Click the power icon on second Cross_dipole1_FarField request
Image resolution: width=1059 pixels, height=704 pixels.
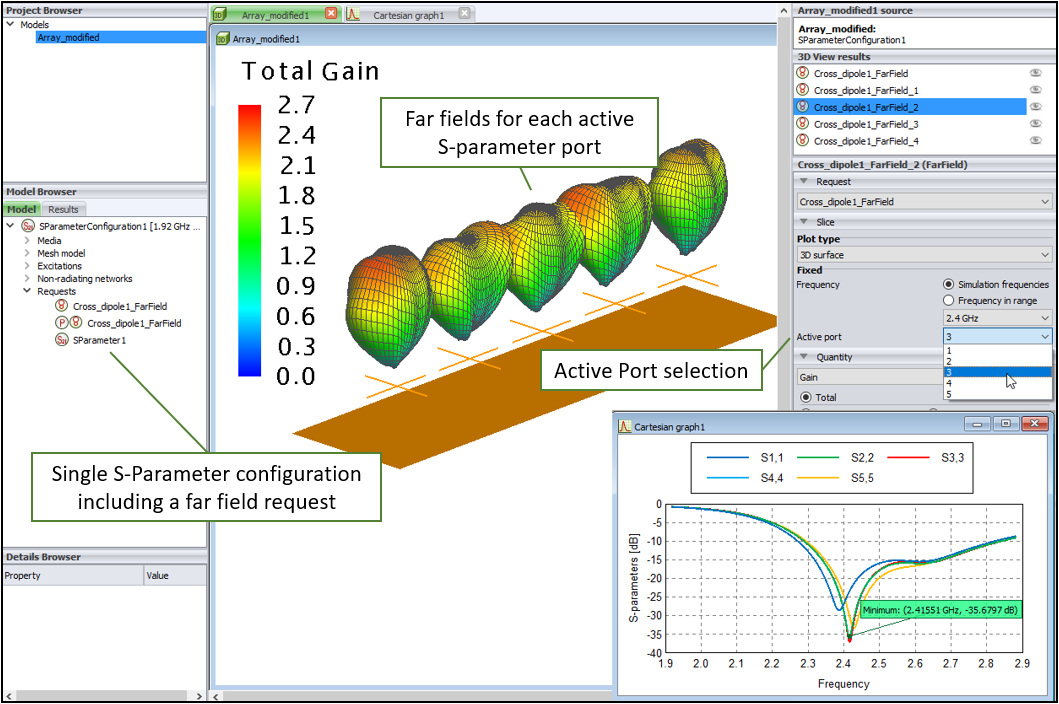coord(61,323)
